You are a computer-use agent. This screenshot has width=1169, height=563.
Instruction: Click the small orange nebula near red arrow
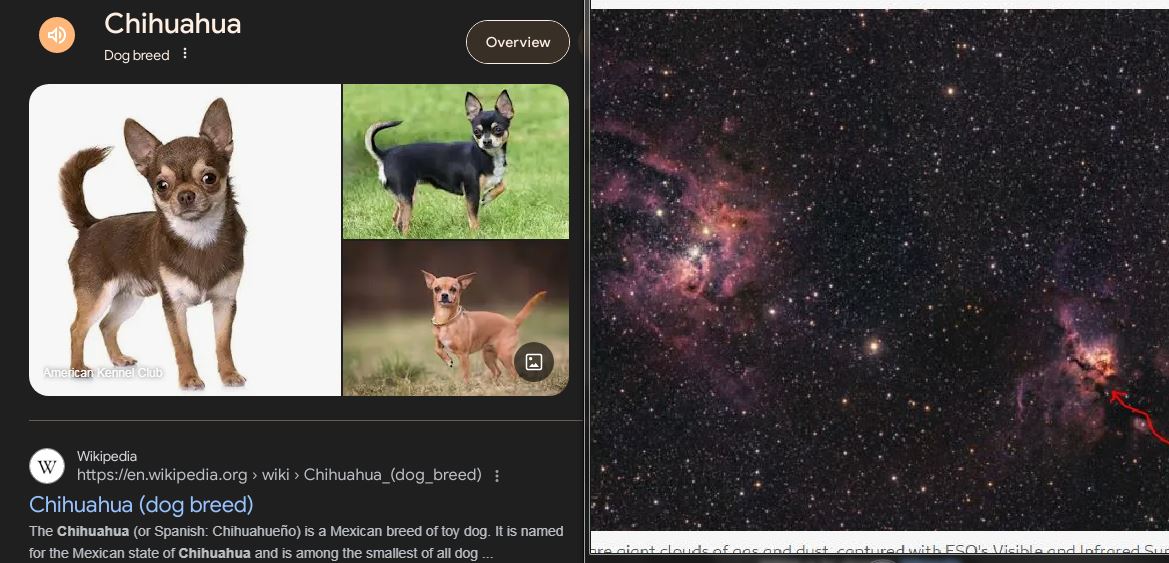(x=1093, y=358)
